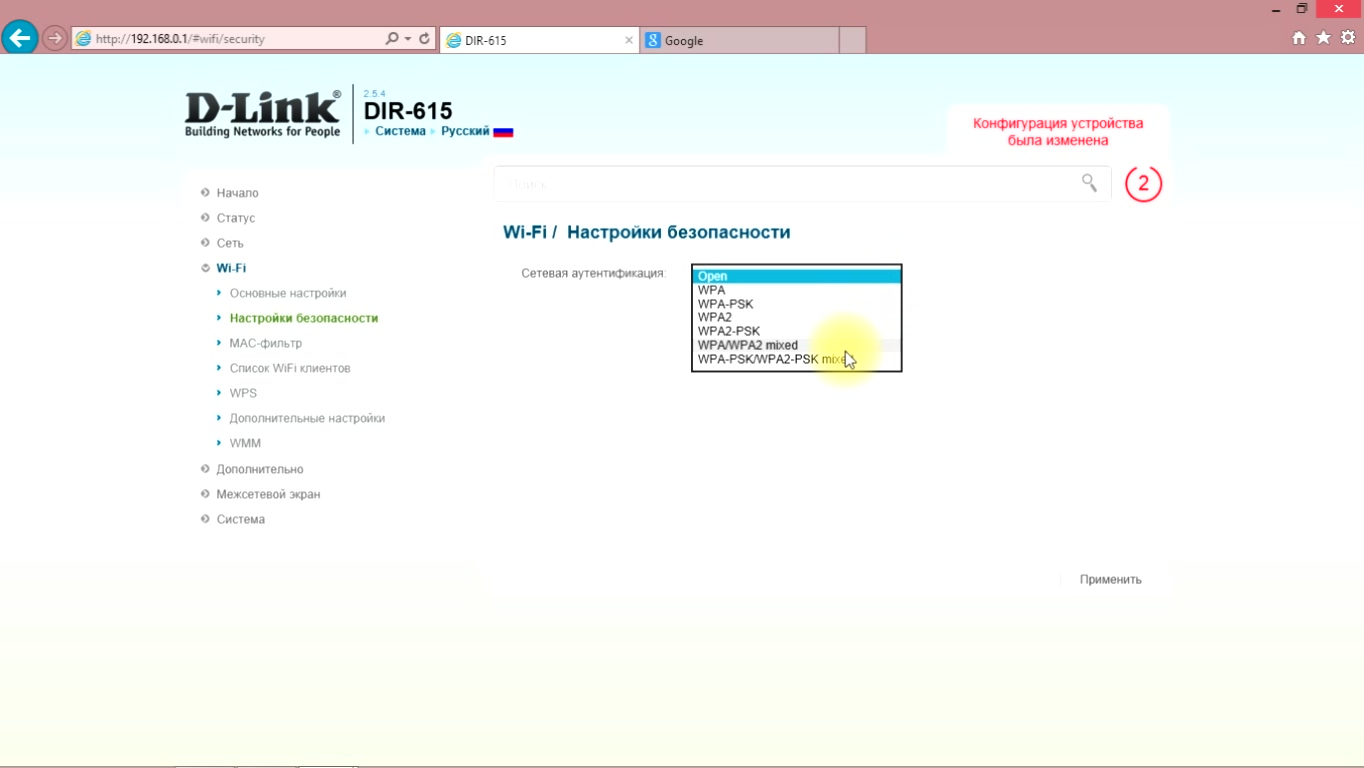Click the D-Link logo
1364x768 pixels.
(263, 114)
